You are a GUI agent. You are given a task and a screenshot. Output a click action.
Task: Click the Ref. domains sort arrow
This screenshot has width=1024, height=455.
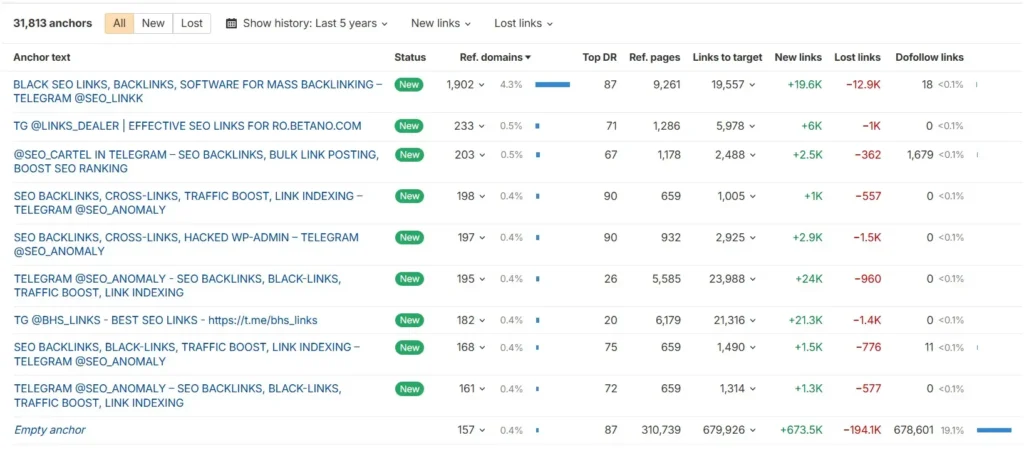[528, 58]
